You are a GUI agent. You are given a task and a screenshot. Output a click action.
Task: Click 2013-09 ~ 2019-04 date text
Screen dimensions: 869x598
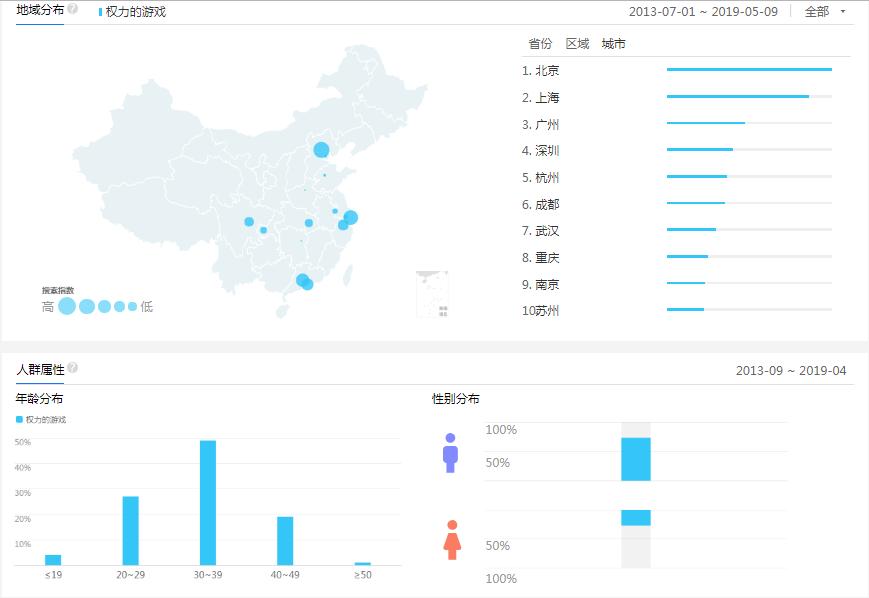click(791, 371)
